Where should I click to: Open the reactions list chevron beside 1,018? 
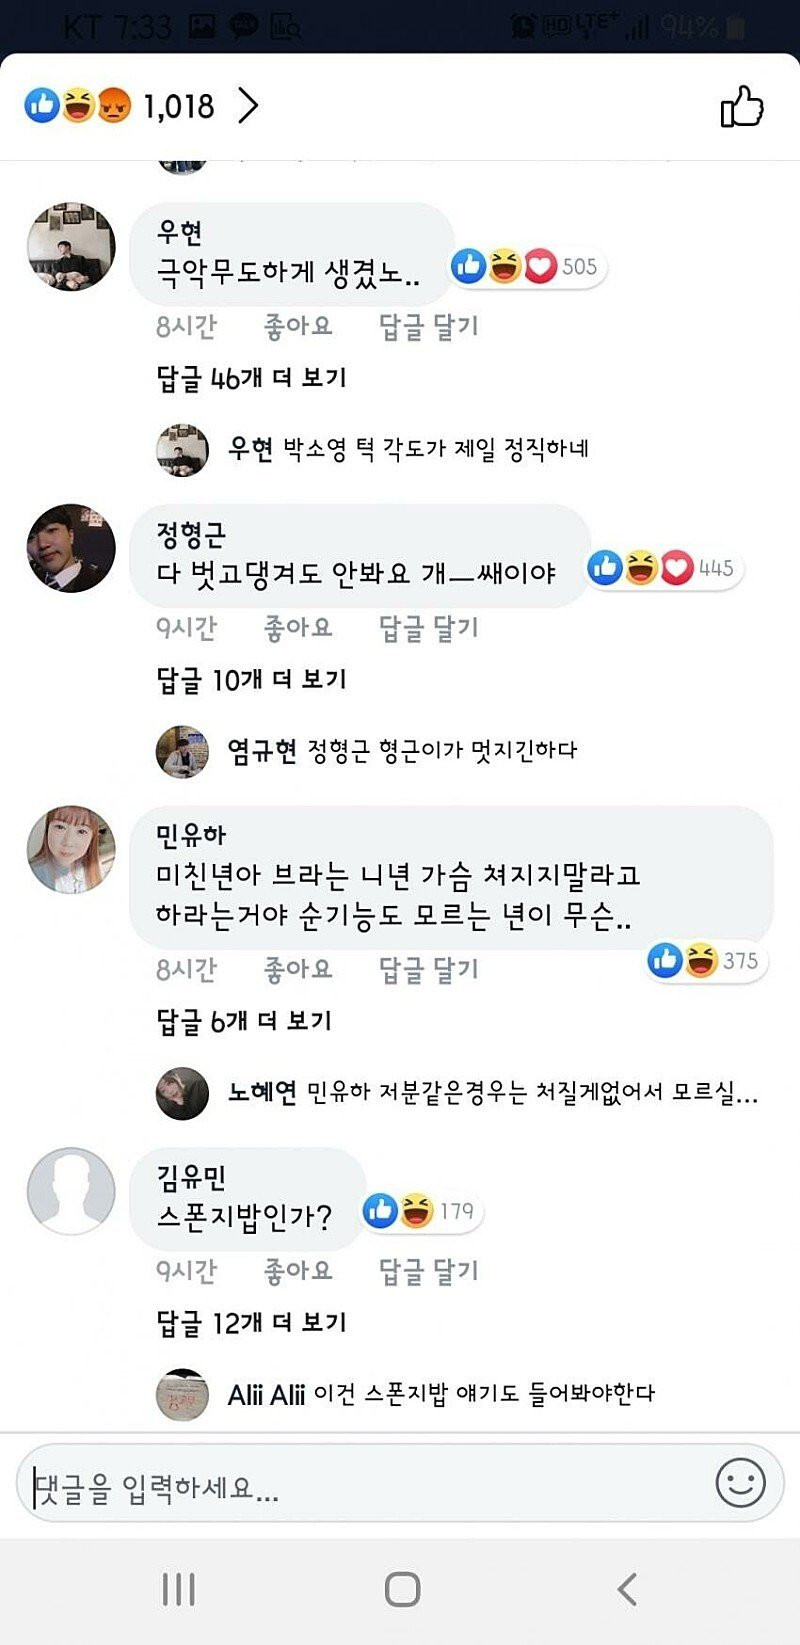[248, 106]
